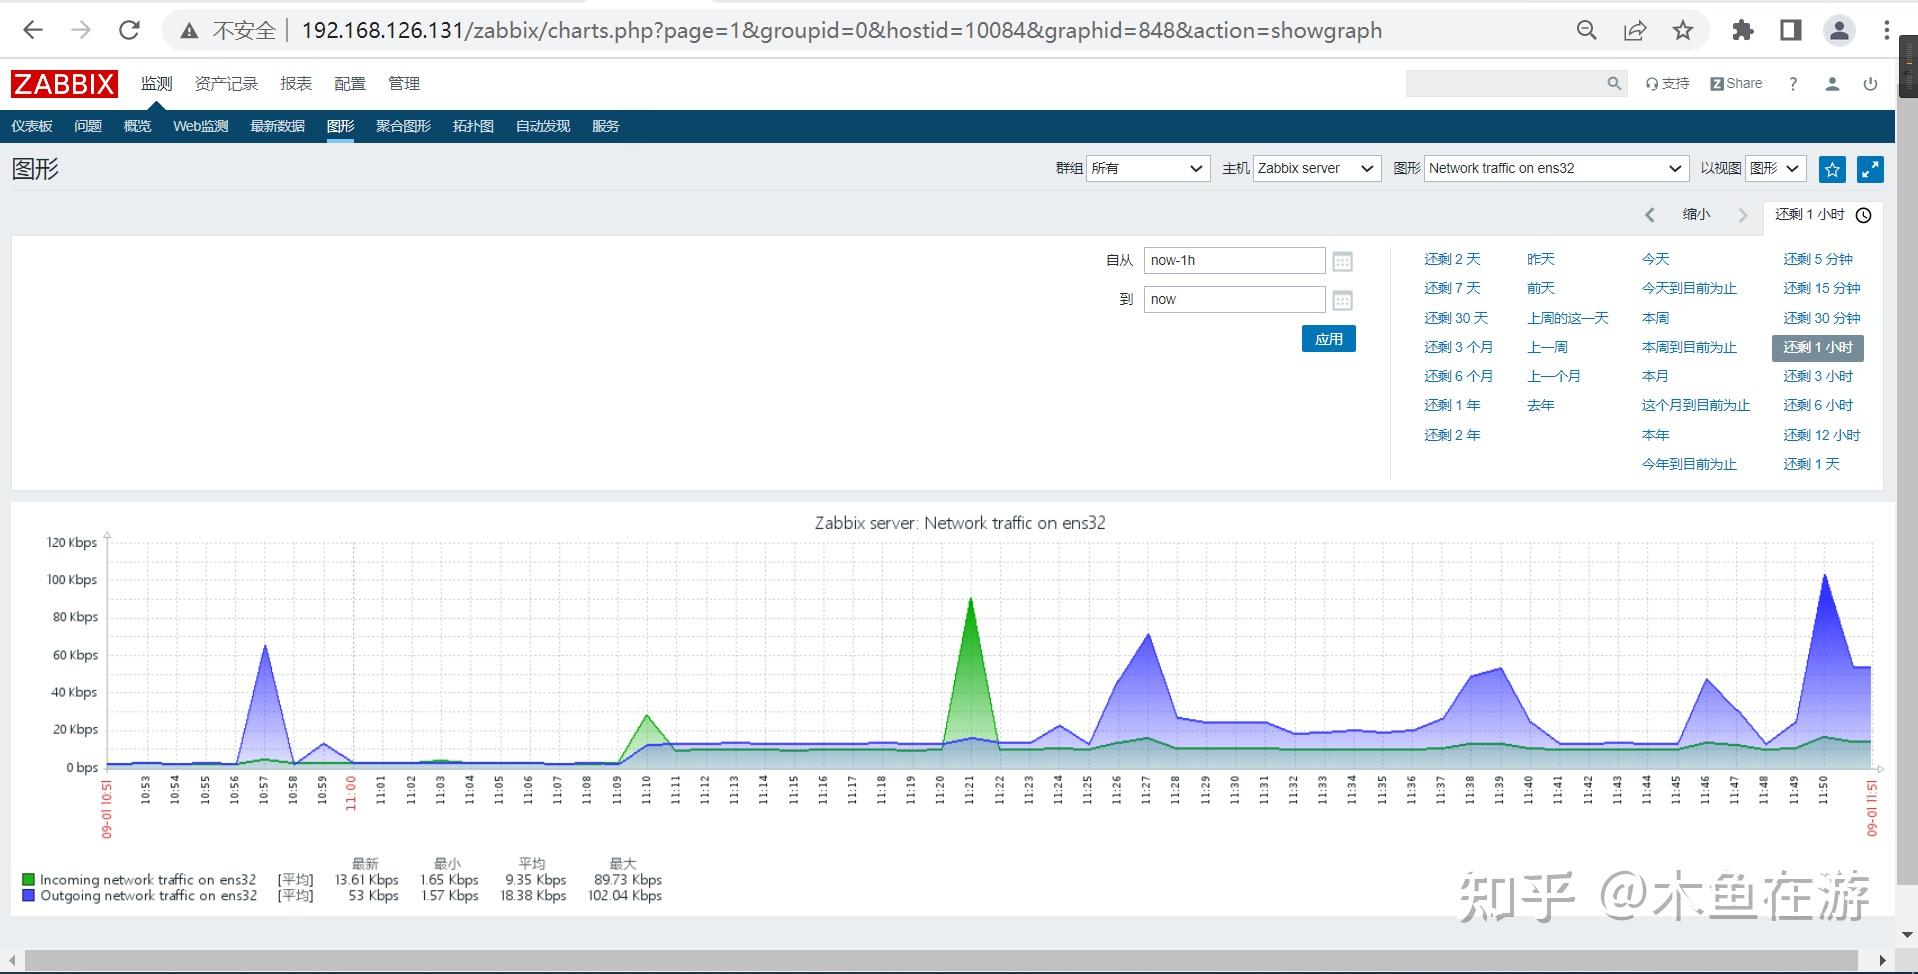The width and height of the screenshot is (1918, 974).
Task: Open the 管理 main menu
Action: [x=404, y=84]
